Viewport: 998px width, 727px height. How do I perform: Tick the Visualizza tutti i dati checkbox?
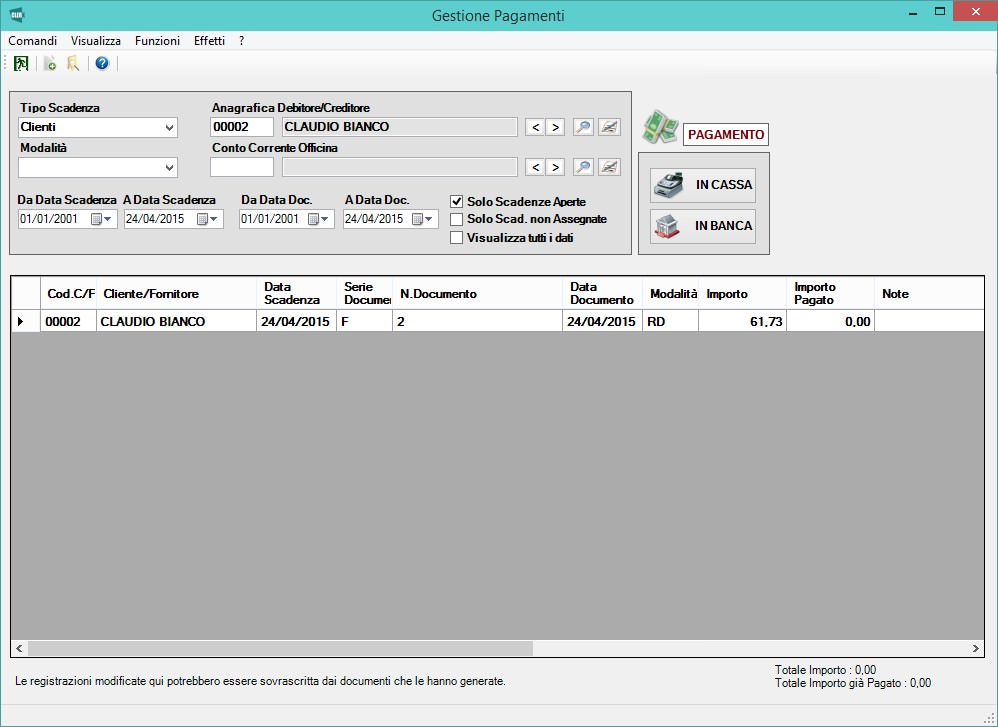(457, 238)
